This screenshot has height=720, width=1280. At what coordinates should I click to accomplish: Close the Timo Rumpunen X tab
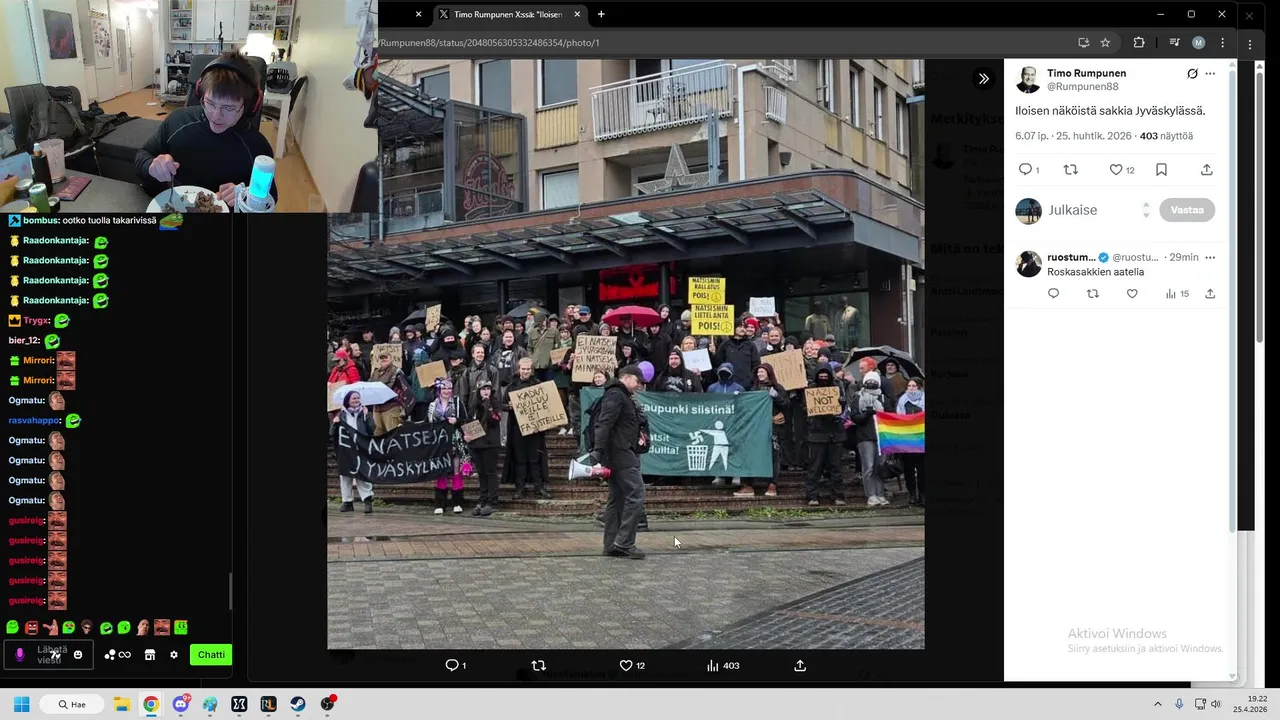[577, 14]
